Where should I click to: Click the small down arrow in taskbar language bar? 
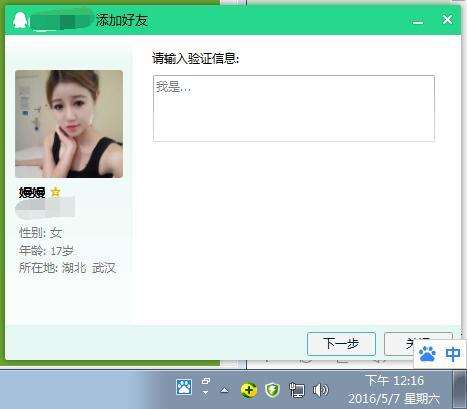click(x=205, y=392)
